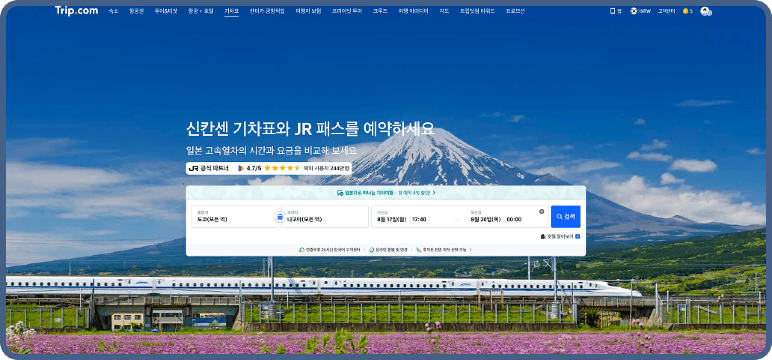Viewport: 772px width, 360px height.
Task: Click the 24-hour Korean customer service icon
Action: click(x=302, y=250)
